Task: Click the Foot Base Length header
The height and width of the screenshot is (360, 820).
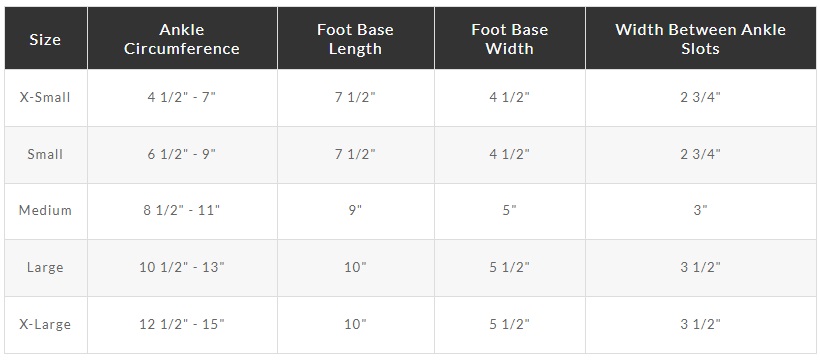Action: (x=356, y=39)
